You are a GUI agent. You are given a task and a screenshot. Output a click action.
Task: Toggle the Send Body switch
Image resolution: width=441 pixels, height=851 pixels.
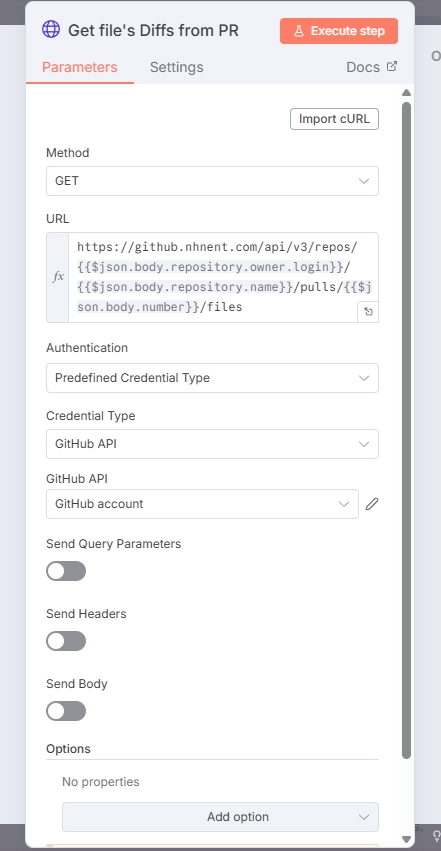point(66,711)
